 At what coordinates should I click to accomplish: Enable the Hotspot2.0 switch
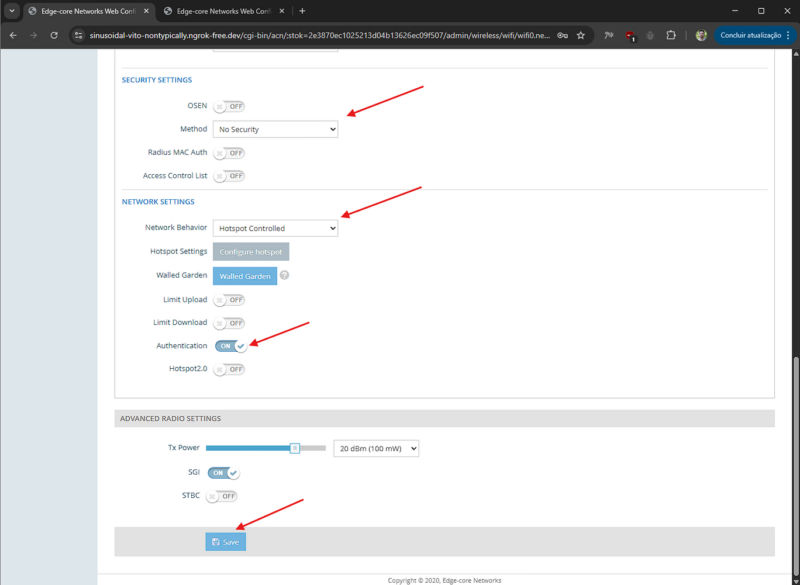click(229, 369)
